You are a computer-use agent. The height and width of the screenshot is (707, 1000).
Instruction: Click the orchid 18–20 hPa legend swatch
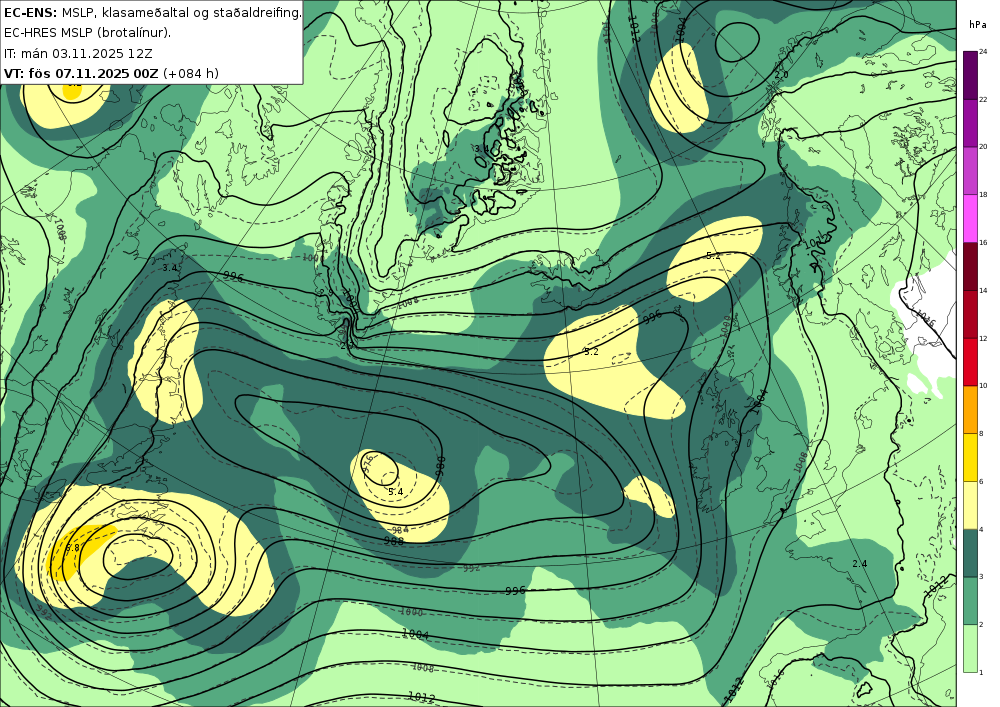(970, 170)
